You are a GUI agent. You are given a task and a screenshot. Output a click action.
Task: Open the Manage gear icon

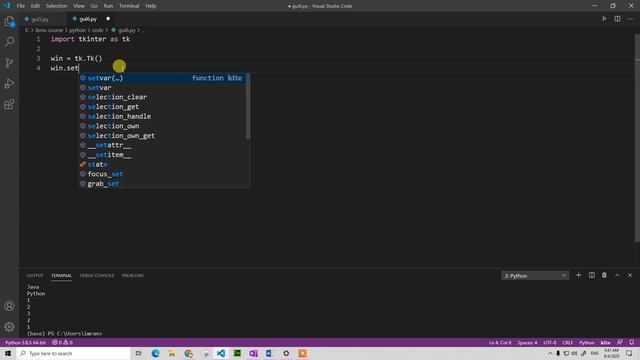tap(9, 327)
